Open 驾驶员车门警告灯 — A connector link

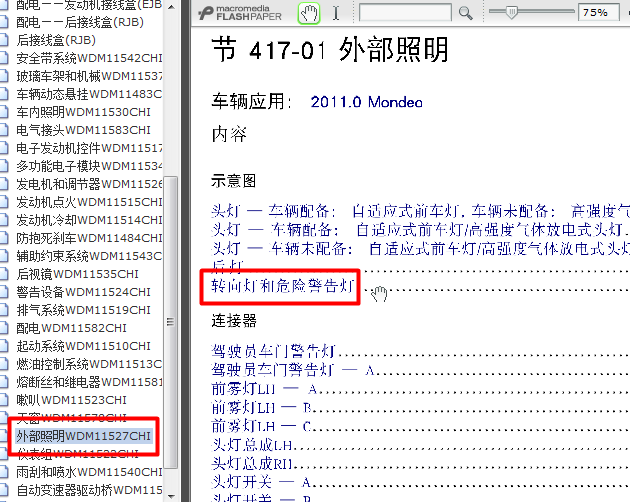(x=293, y=370)
